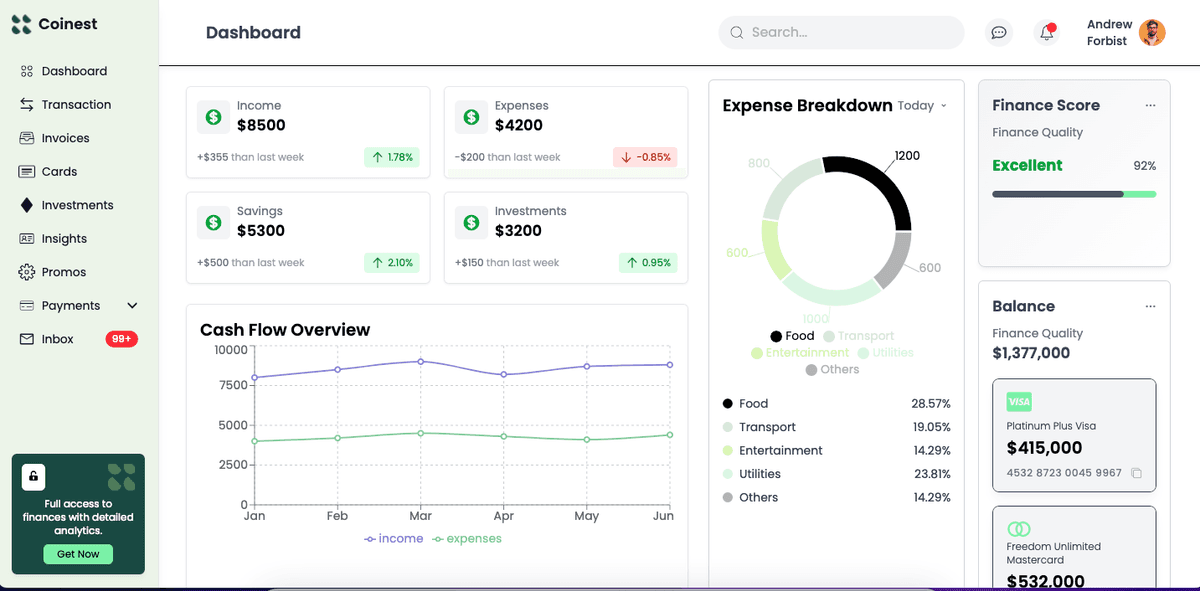
Task: Toggle the Entertainment legend in chart
Action: [x=800, y=353]
